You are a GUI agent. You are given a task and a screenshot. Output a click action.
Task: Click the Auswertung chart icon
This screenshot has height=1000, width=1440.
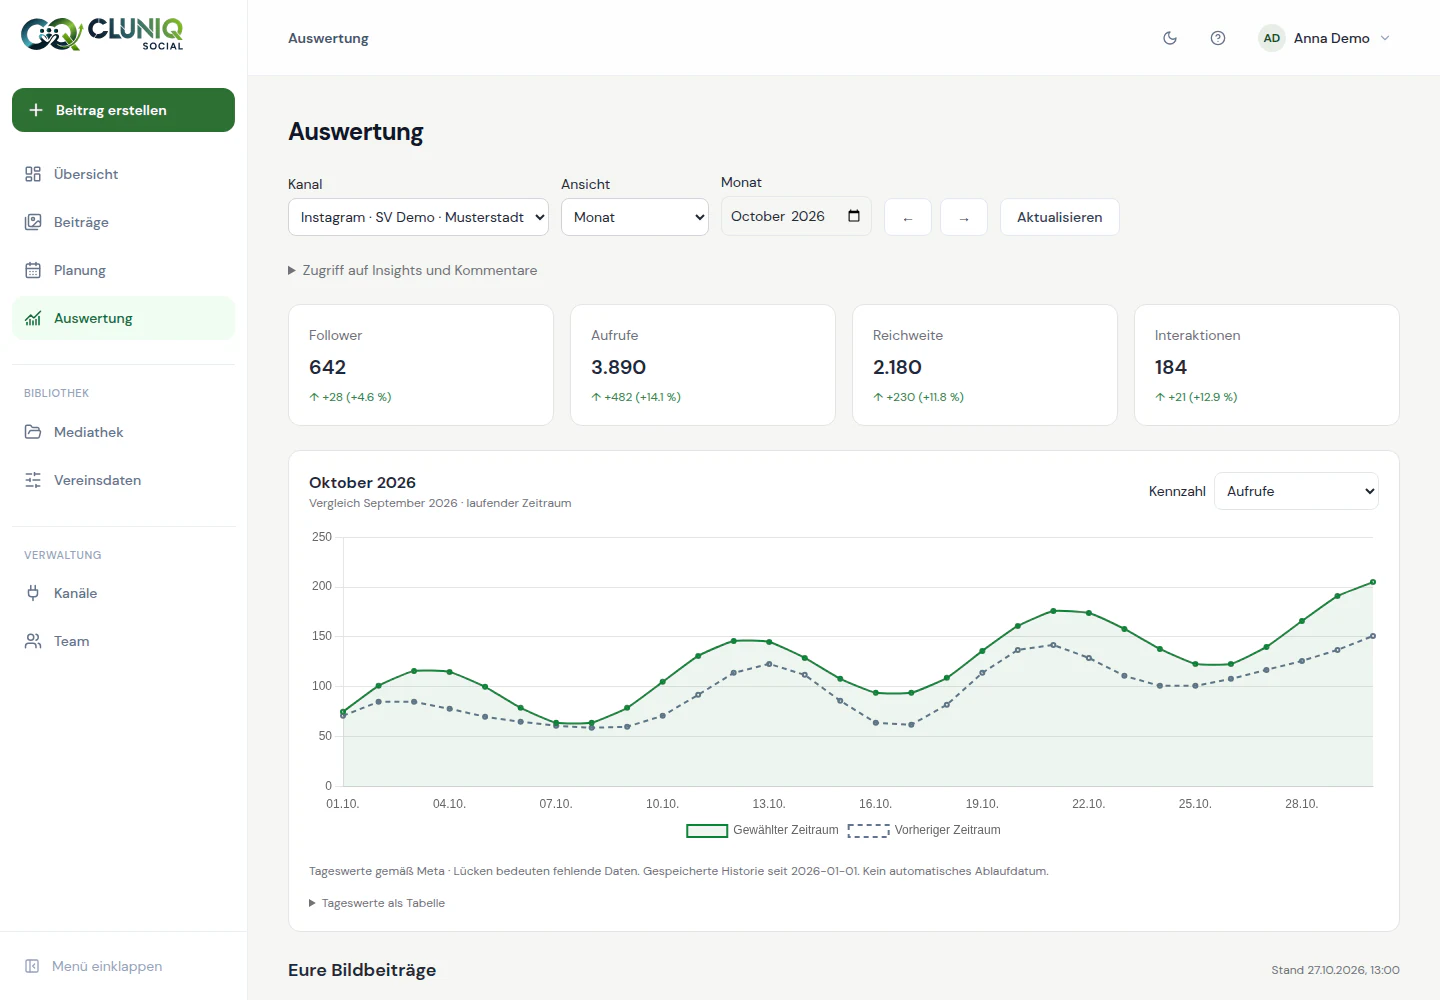[33, 318]
